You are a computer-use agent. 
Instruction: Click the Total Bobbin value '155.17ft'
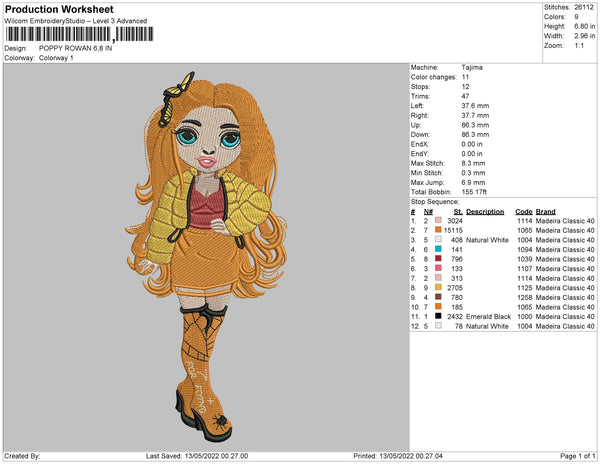point(474,192)
